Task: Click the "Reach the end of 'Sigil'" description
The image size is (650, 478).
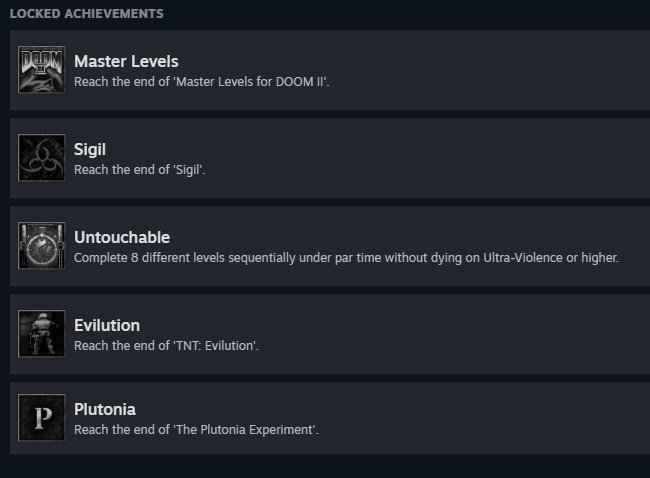Action: (140, 170)
